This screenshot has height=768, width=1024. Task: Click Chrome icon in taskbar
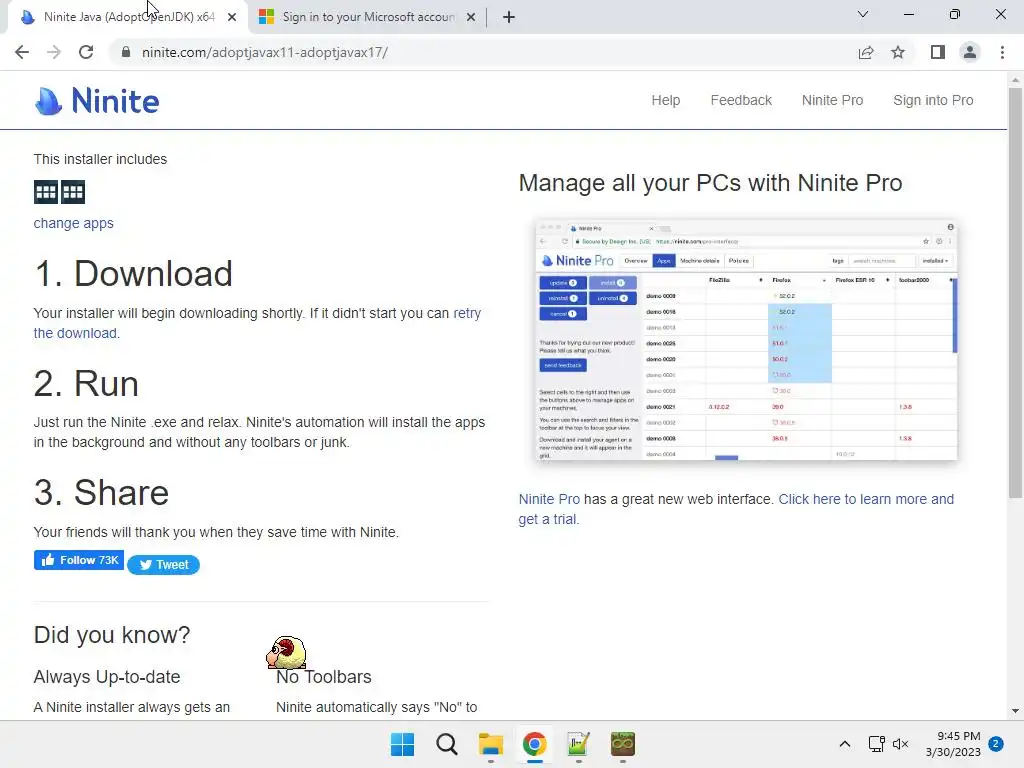coord(534,744)
